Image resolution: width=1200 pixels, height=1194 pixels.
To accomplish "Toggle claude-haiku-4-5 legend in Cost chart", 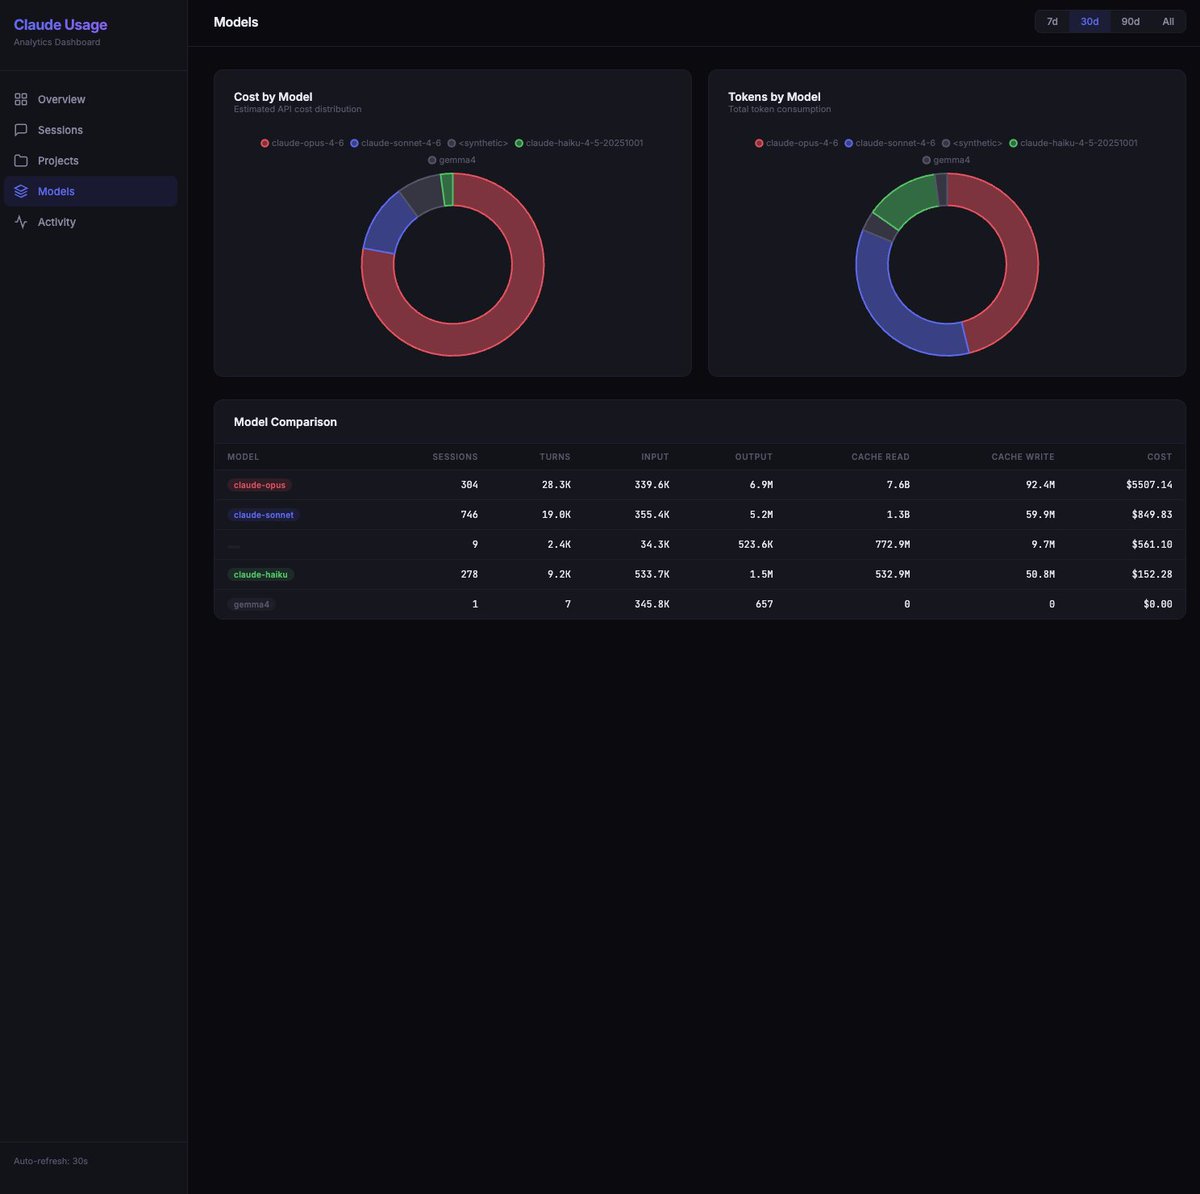I will coord(579,143).
